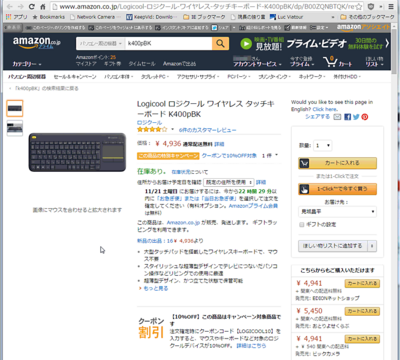Click the shield extension icon

coord(371,6)
